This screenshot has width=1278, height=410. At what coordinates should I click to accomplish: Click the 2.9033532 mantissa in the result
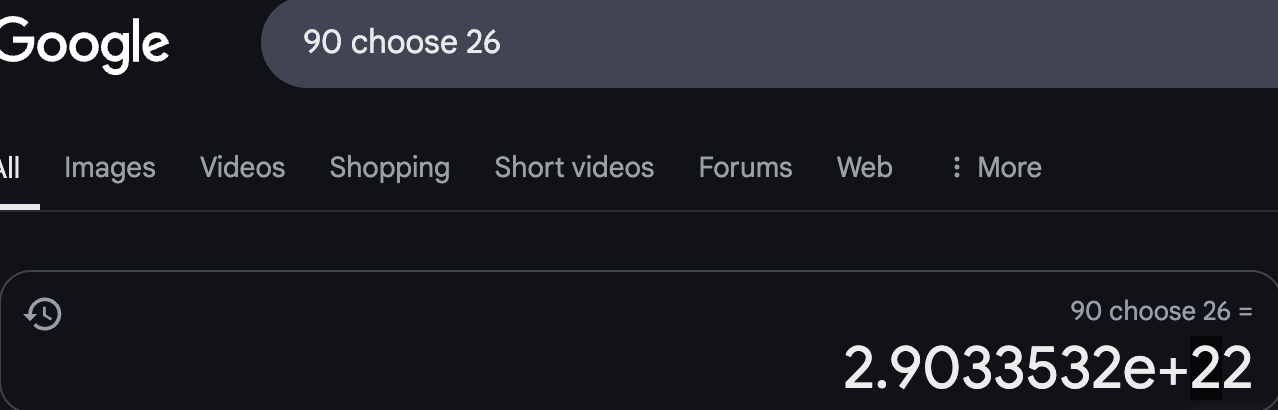click(985, 368)
